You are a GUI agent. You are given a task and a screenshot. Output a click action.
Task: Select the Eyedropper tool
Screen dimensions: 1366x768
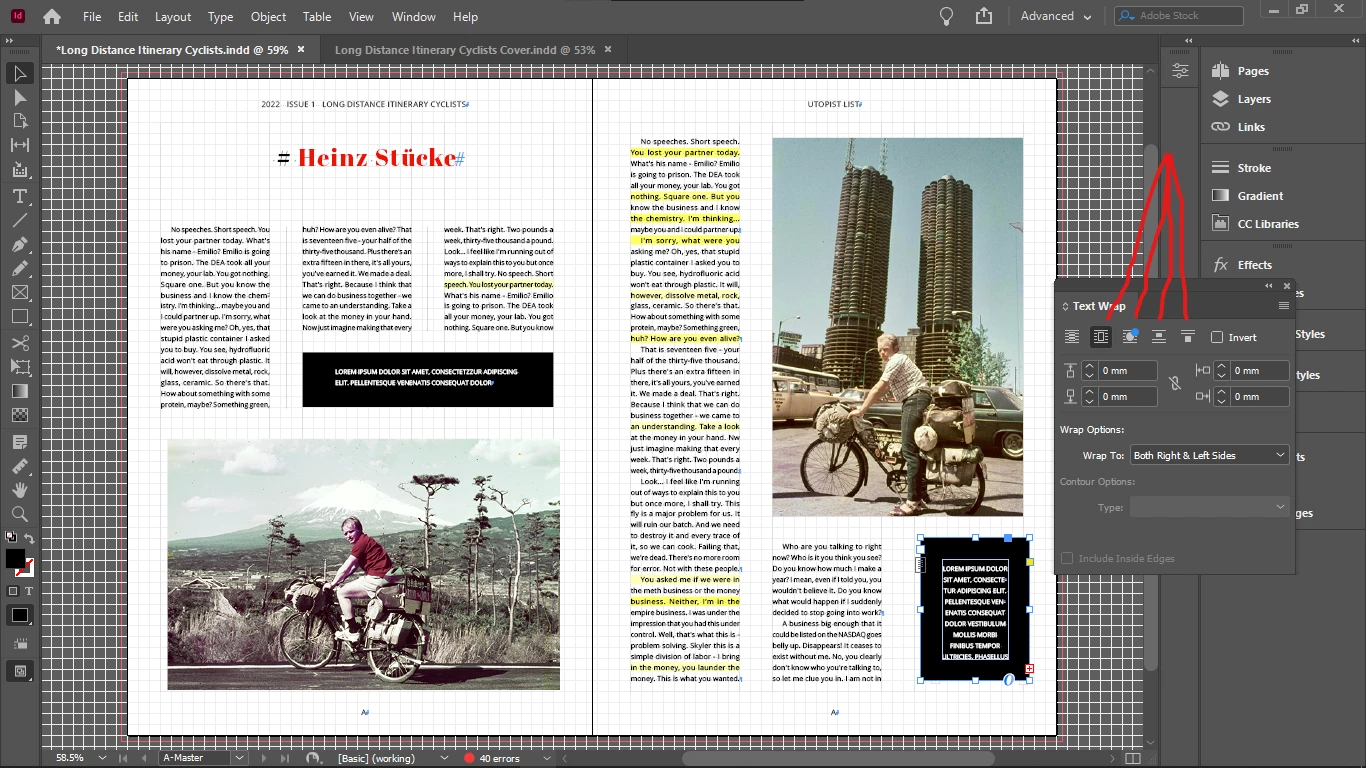point(20,466)
